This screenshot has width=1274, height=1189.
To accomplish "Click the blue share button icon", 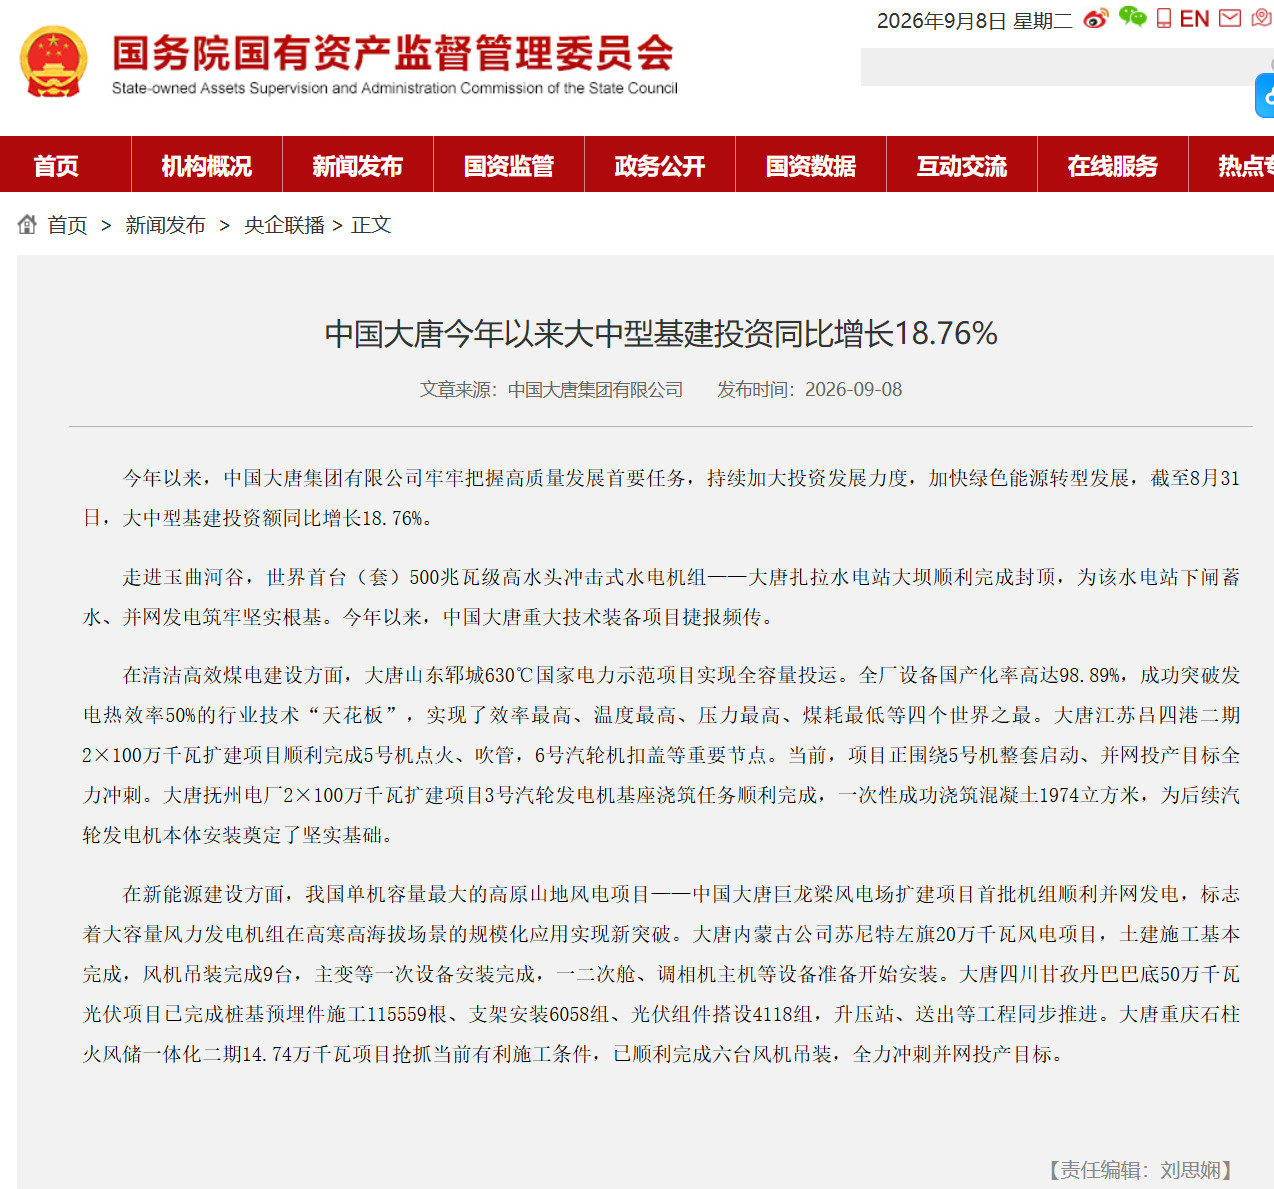I will (x=1265, y=96).
